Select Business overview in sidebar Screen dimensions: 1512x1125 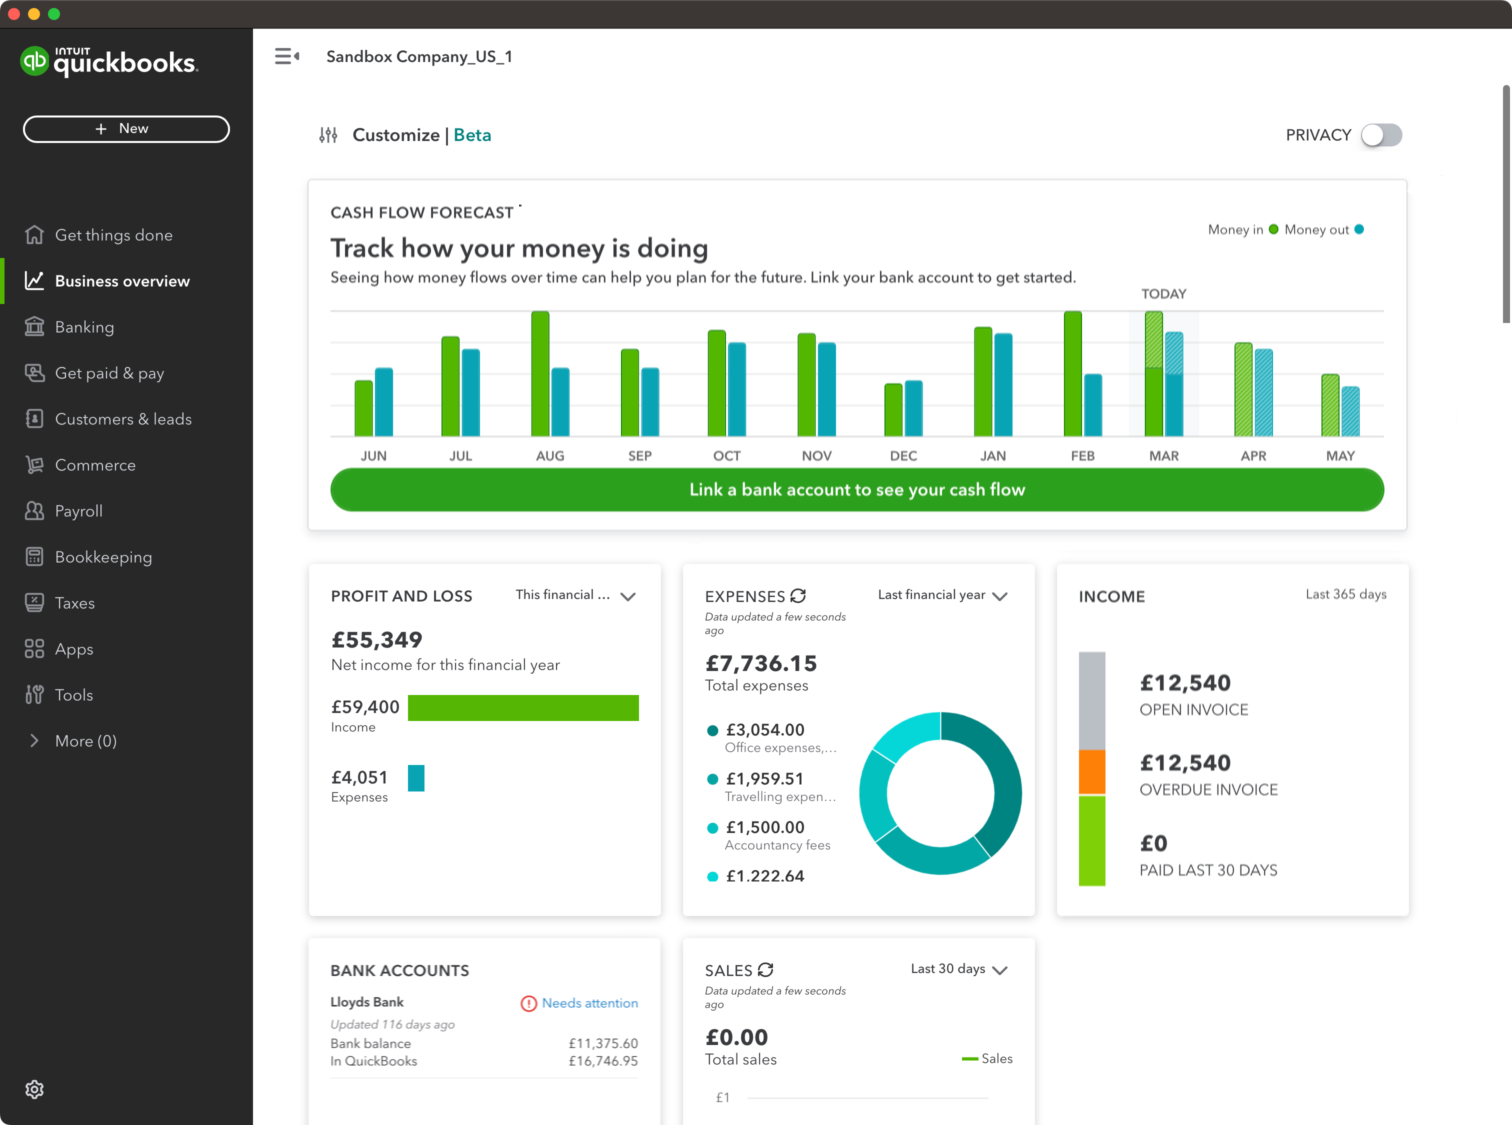tap(127, 281)
